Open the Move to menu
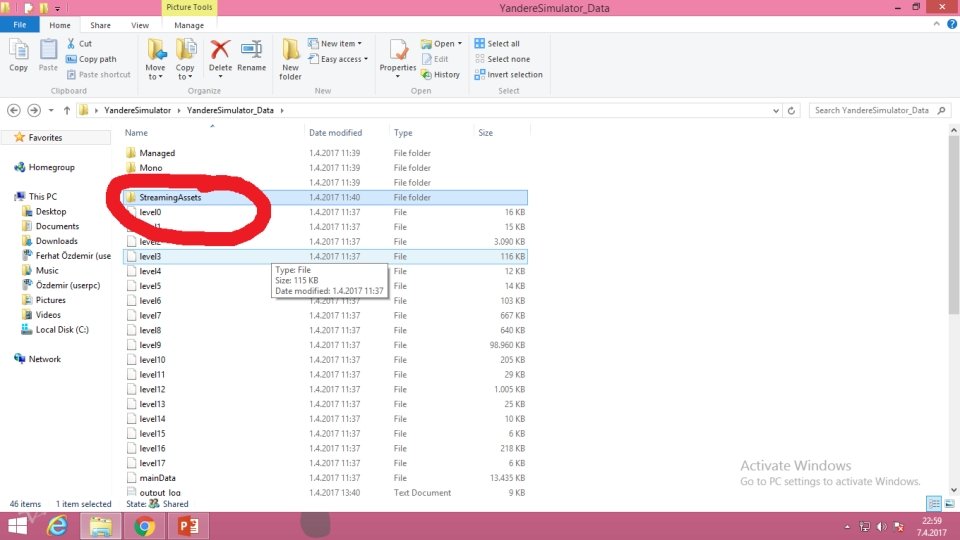This screenshot has width=960, height=540. coord(156,59)
